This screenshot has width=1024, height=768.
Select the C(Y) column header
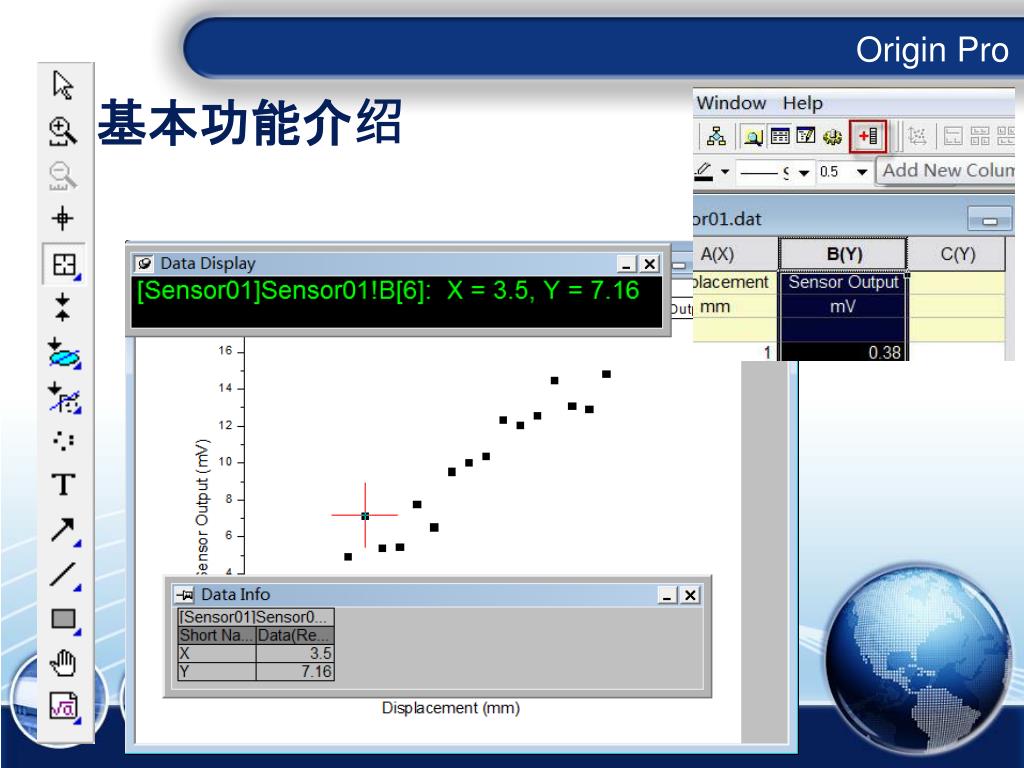(x=957, y=254)
